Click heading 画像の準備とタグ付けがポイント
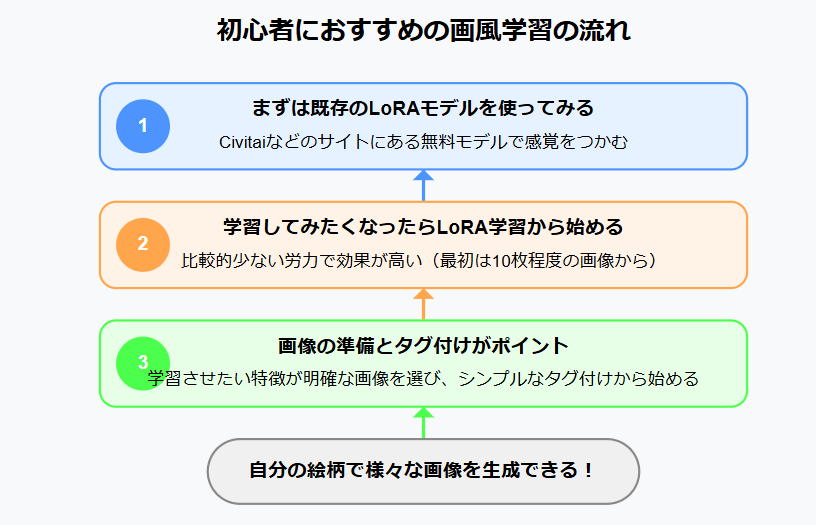The height and width of the screenshot is (525, 816). click(x=423, y=345)
